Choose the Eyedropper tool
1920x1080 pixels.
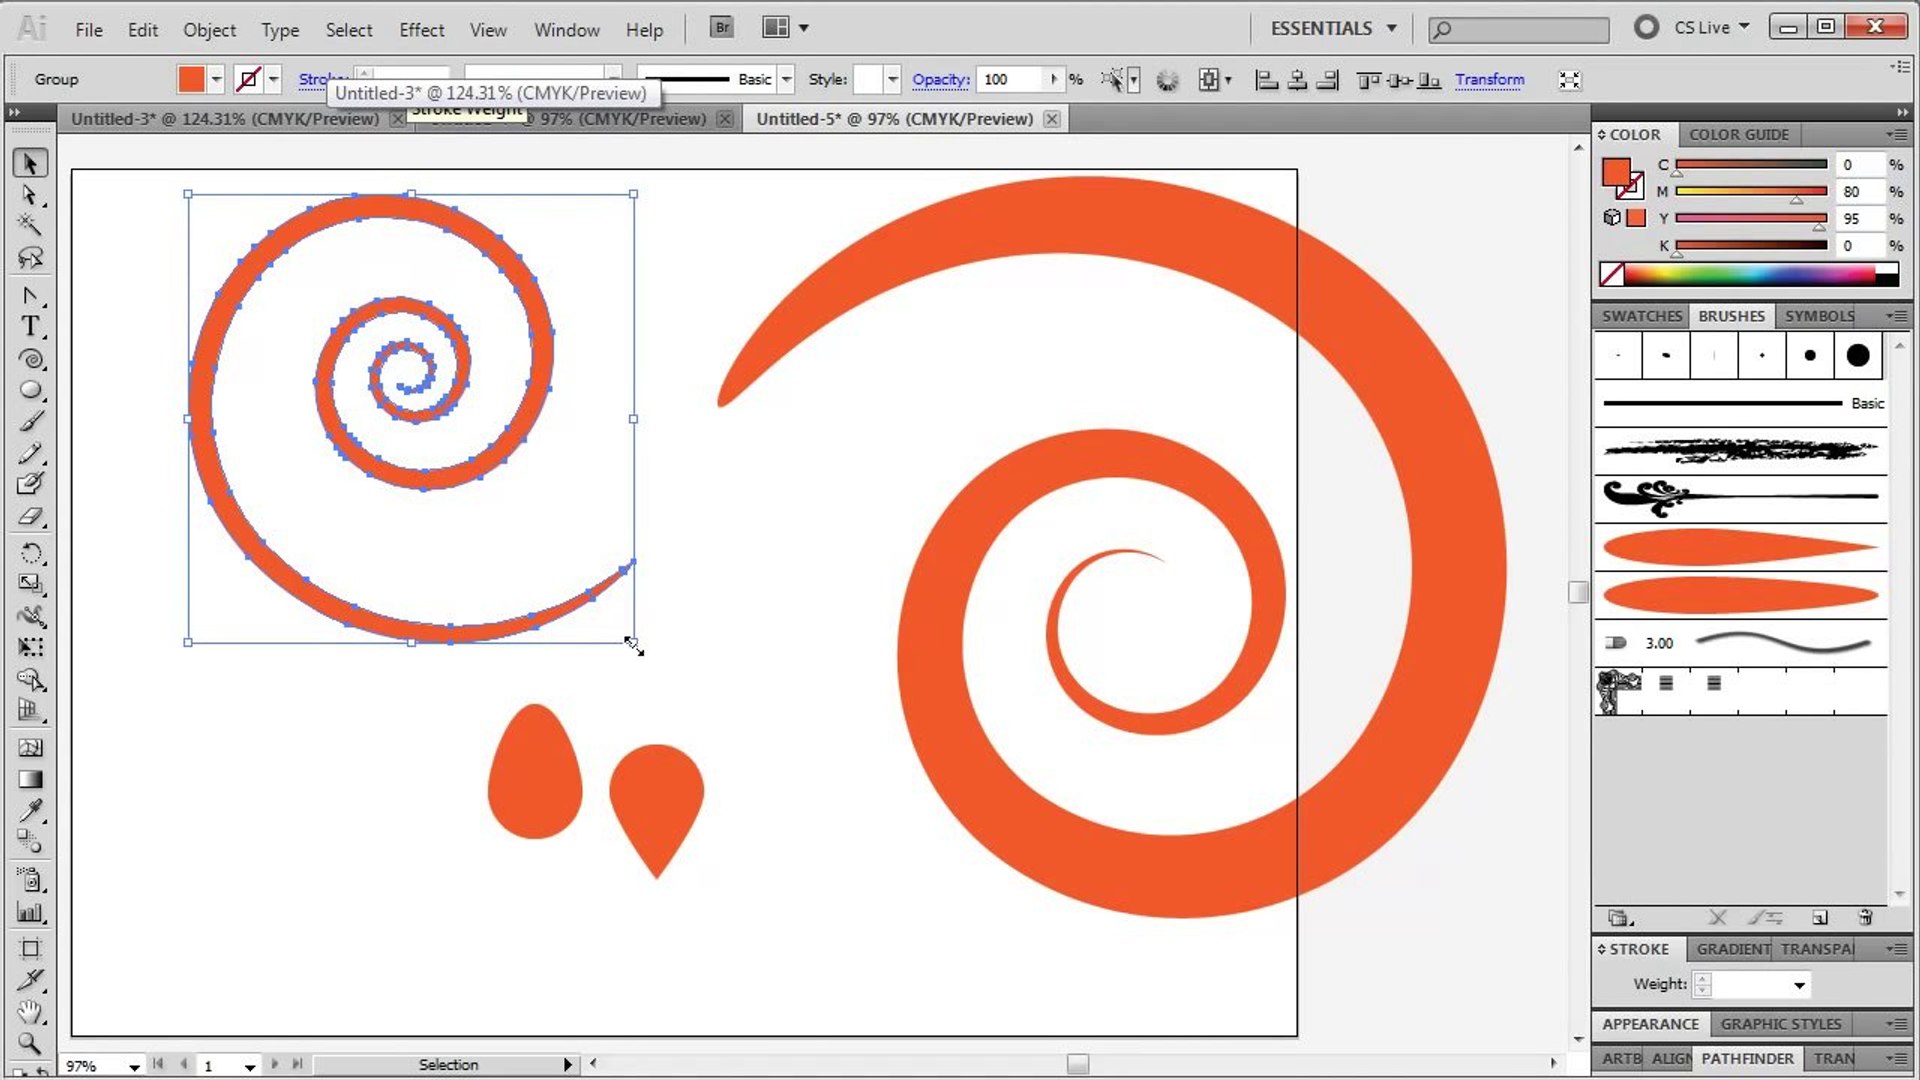pyautogui.click(x=30, y=810)
